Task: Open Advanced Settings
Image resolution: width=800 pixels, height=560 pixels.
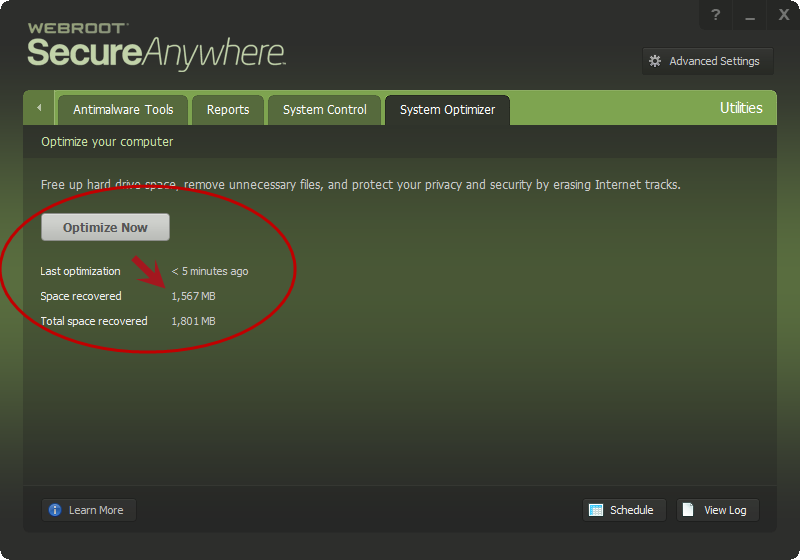Action: (x=708, y=61)
